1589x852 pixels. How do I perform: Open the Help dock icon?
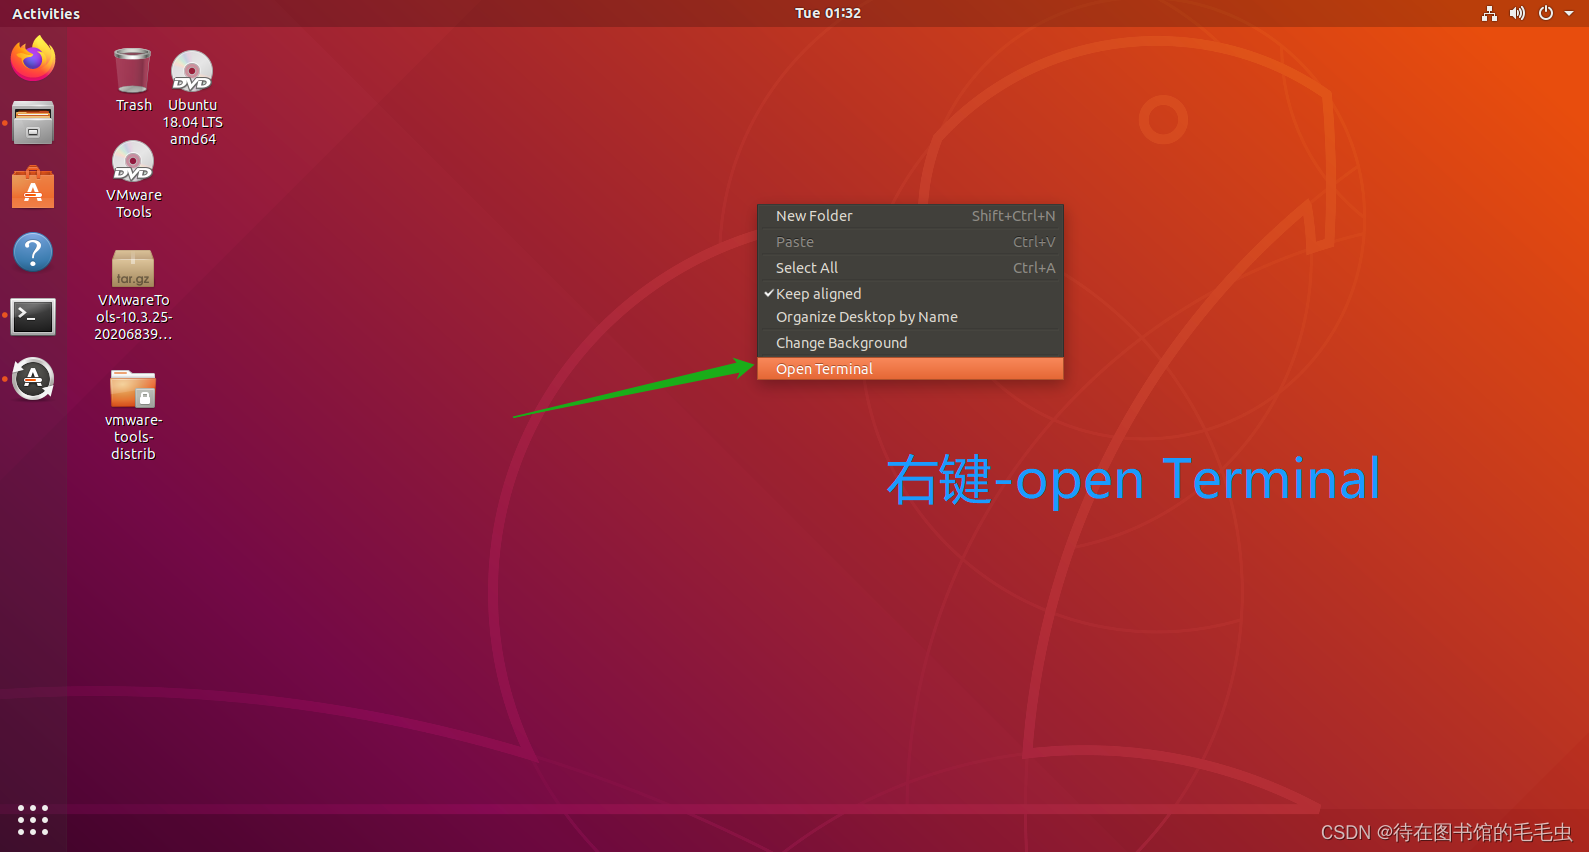pos(33,252)
